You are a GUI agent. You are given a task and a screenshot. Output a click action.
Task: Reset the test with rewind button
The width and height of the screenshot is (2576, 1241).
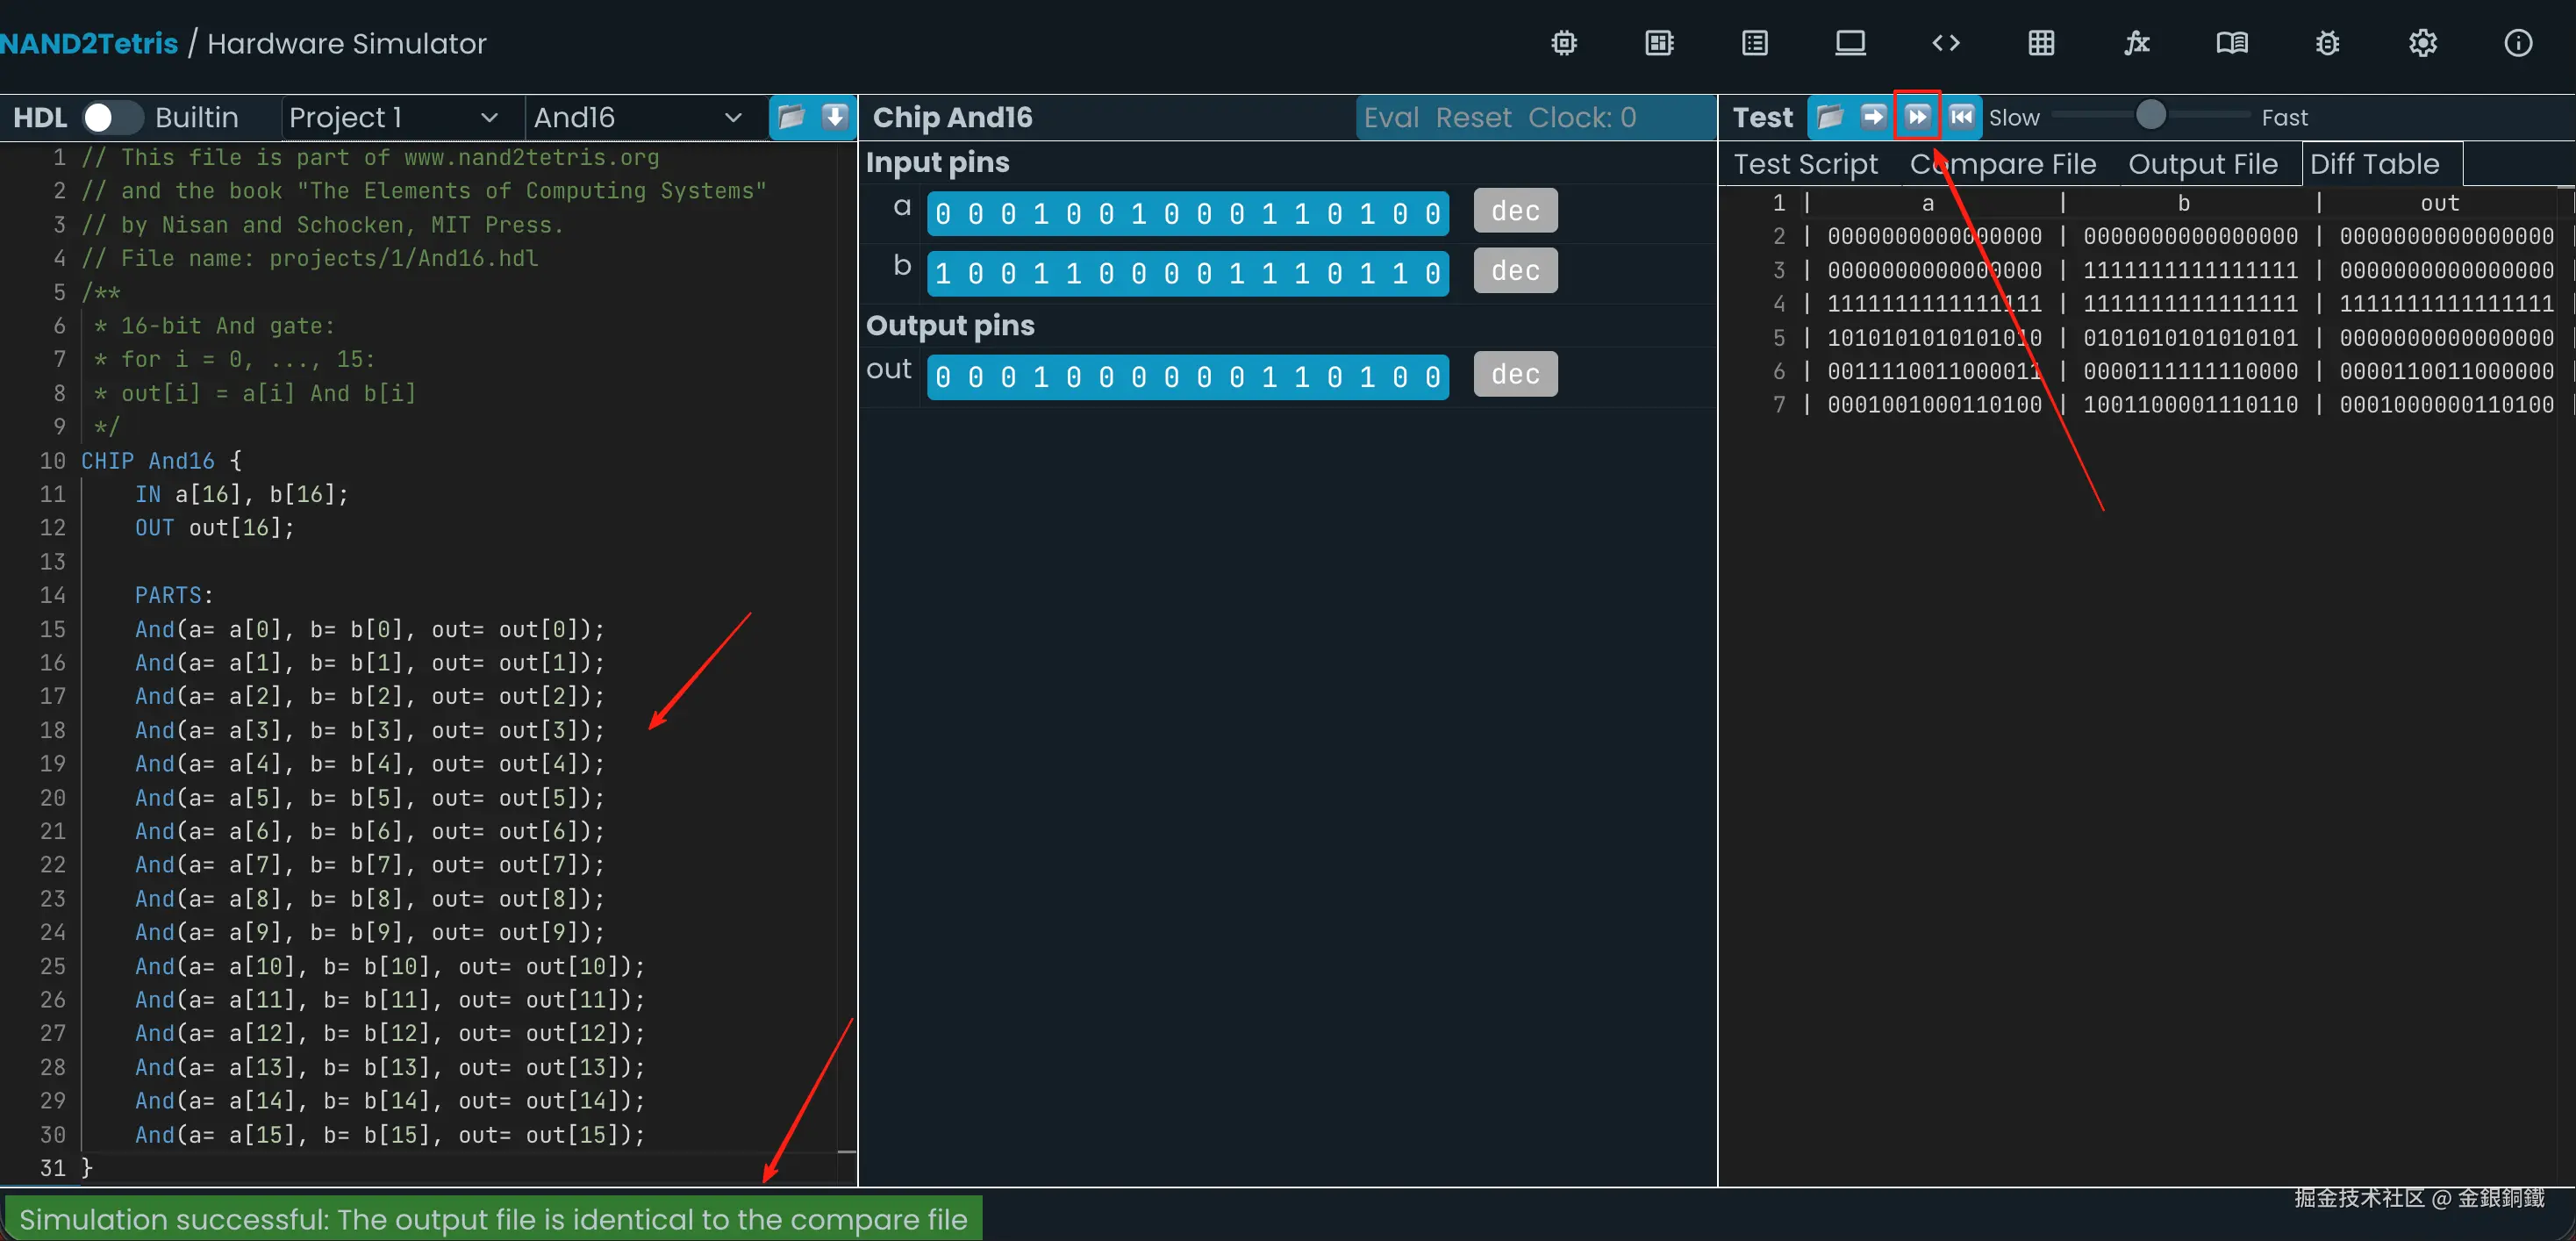(x=1961, y=117)
